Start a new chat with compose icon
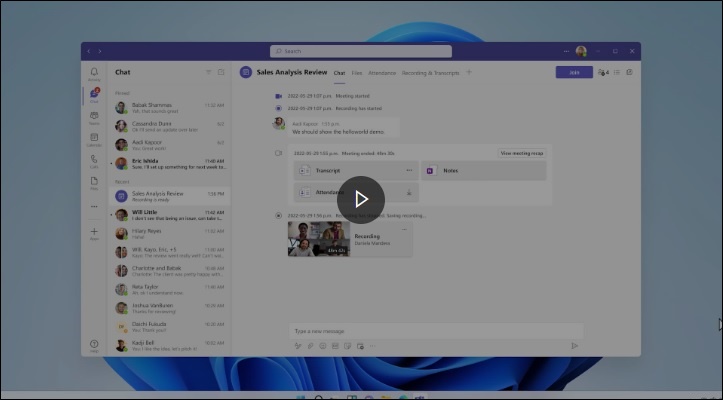Image resolution: width=723 pixels, height=400 pixels. 221,72
